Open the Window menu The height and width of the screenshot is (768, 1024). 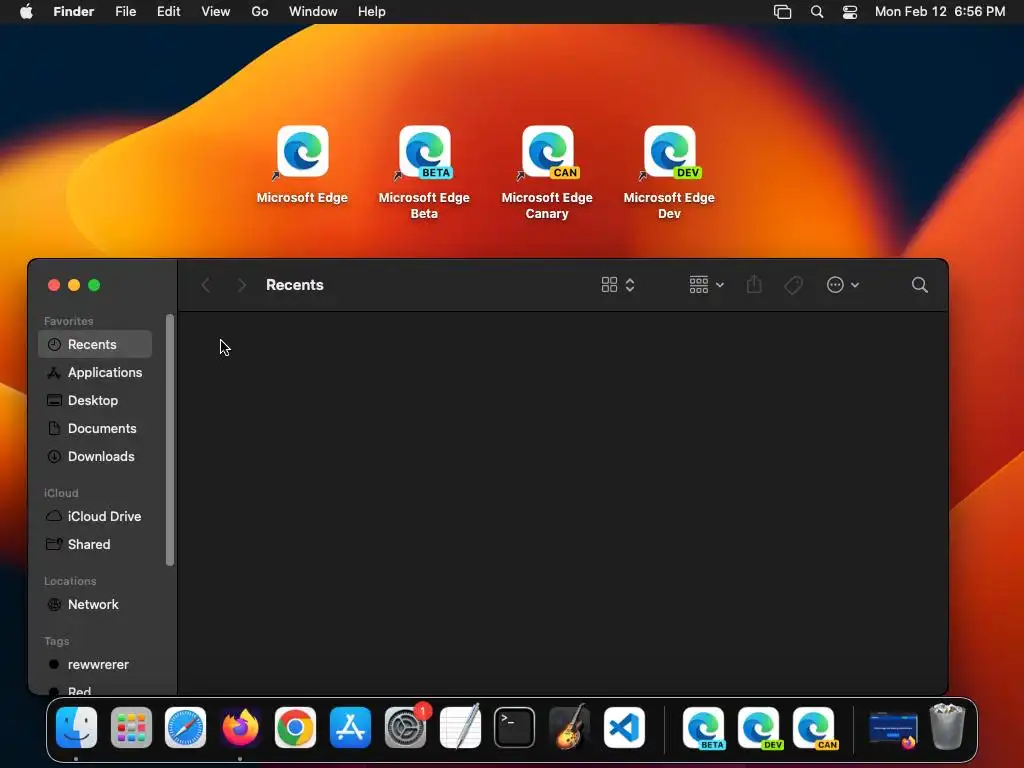313,12
